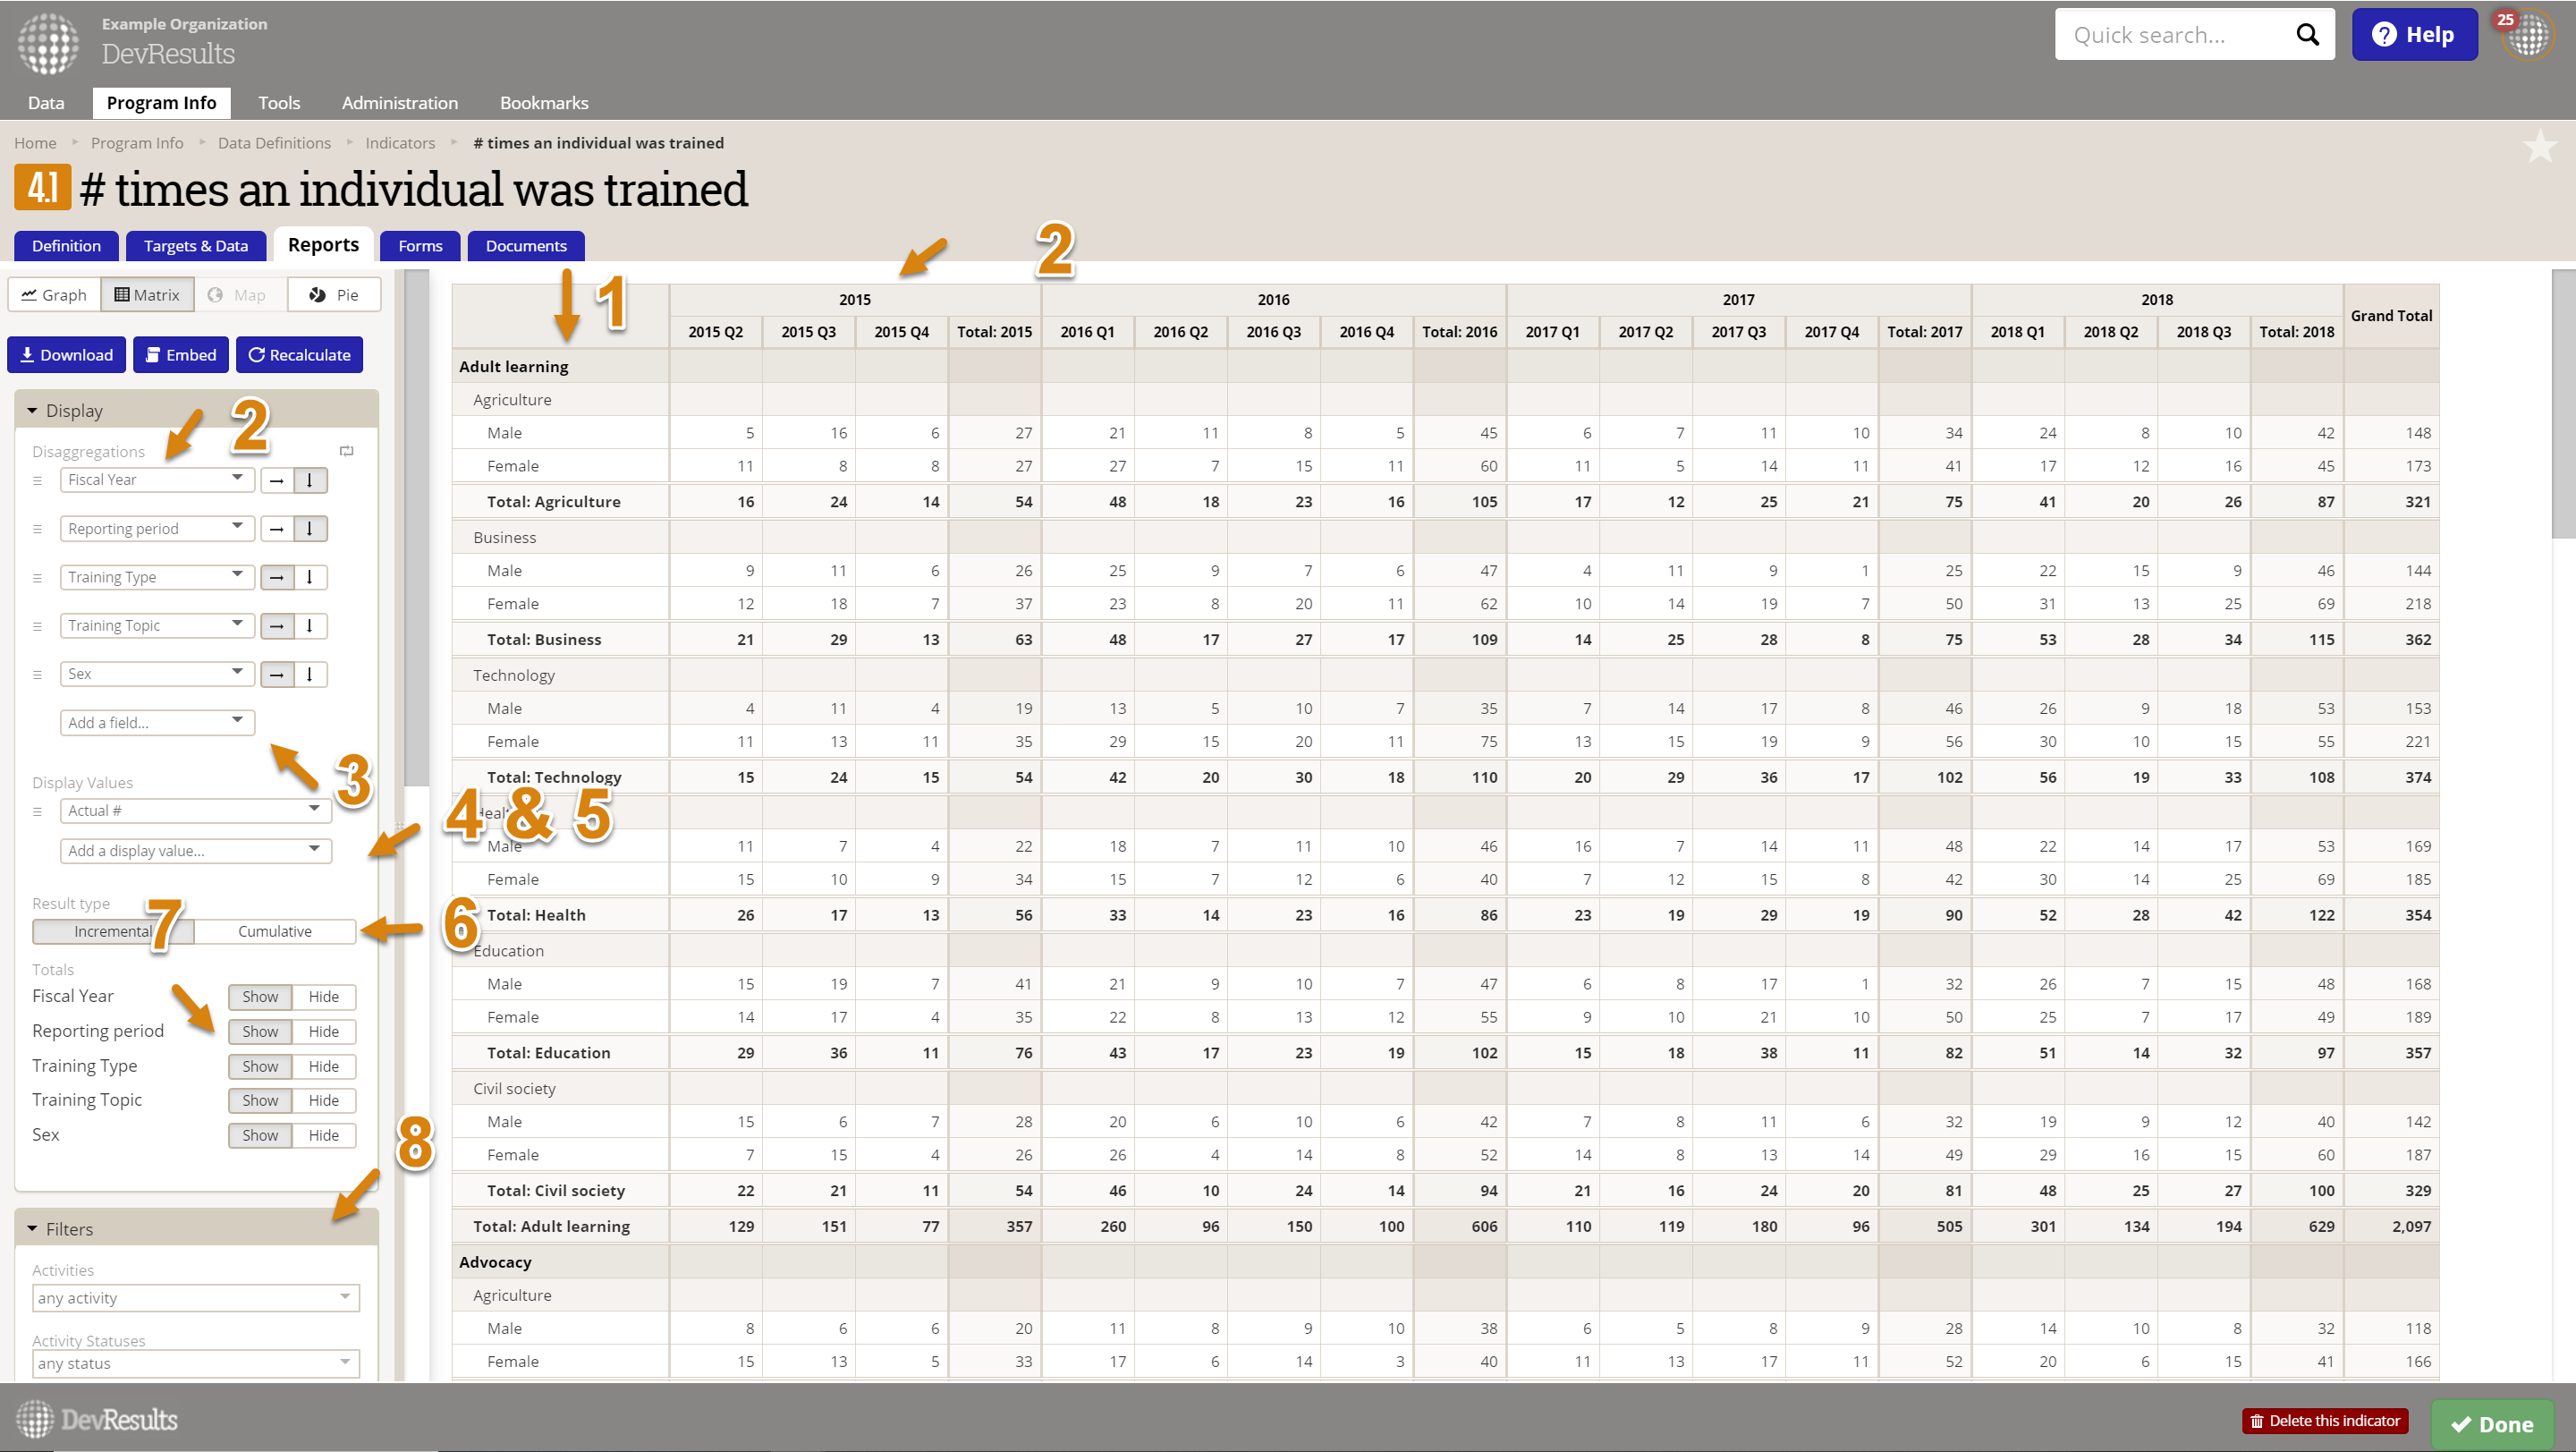This screenshot has height=1452, width=2576.
Task: Grab the drag handle beside Sex field
Action: [38, 675]
